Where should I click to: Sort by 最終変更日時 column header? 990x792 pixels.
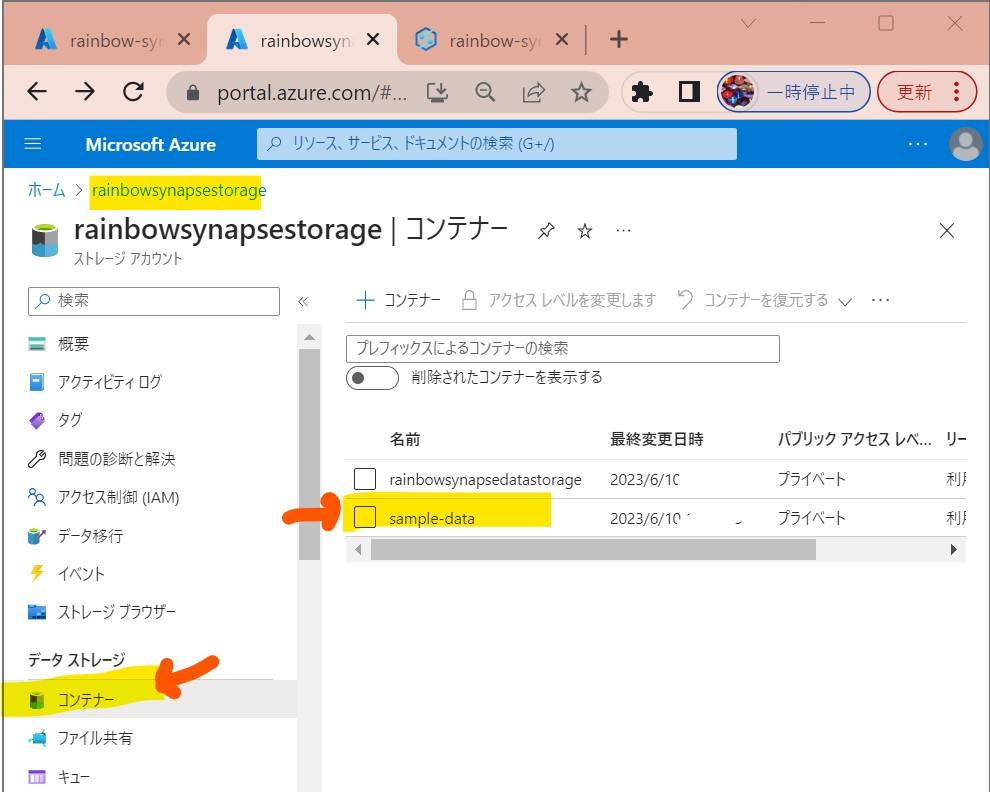click(x=657, y=439)
